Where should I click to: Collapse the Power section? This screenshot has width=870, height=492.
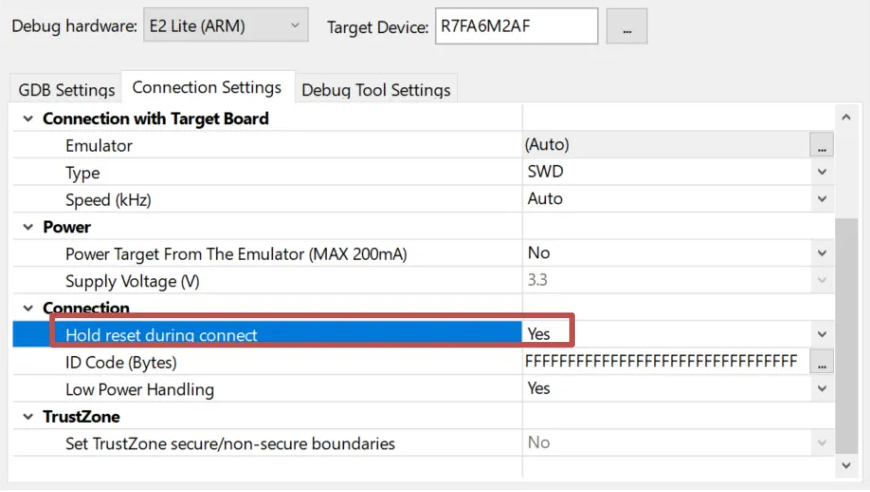pos(28,227)
